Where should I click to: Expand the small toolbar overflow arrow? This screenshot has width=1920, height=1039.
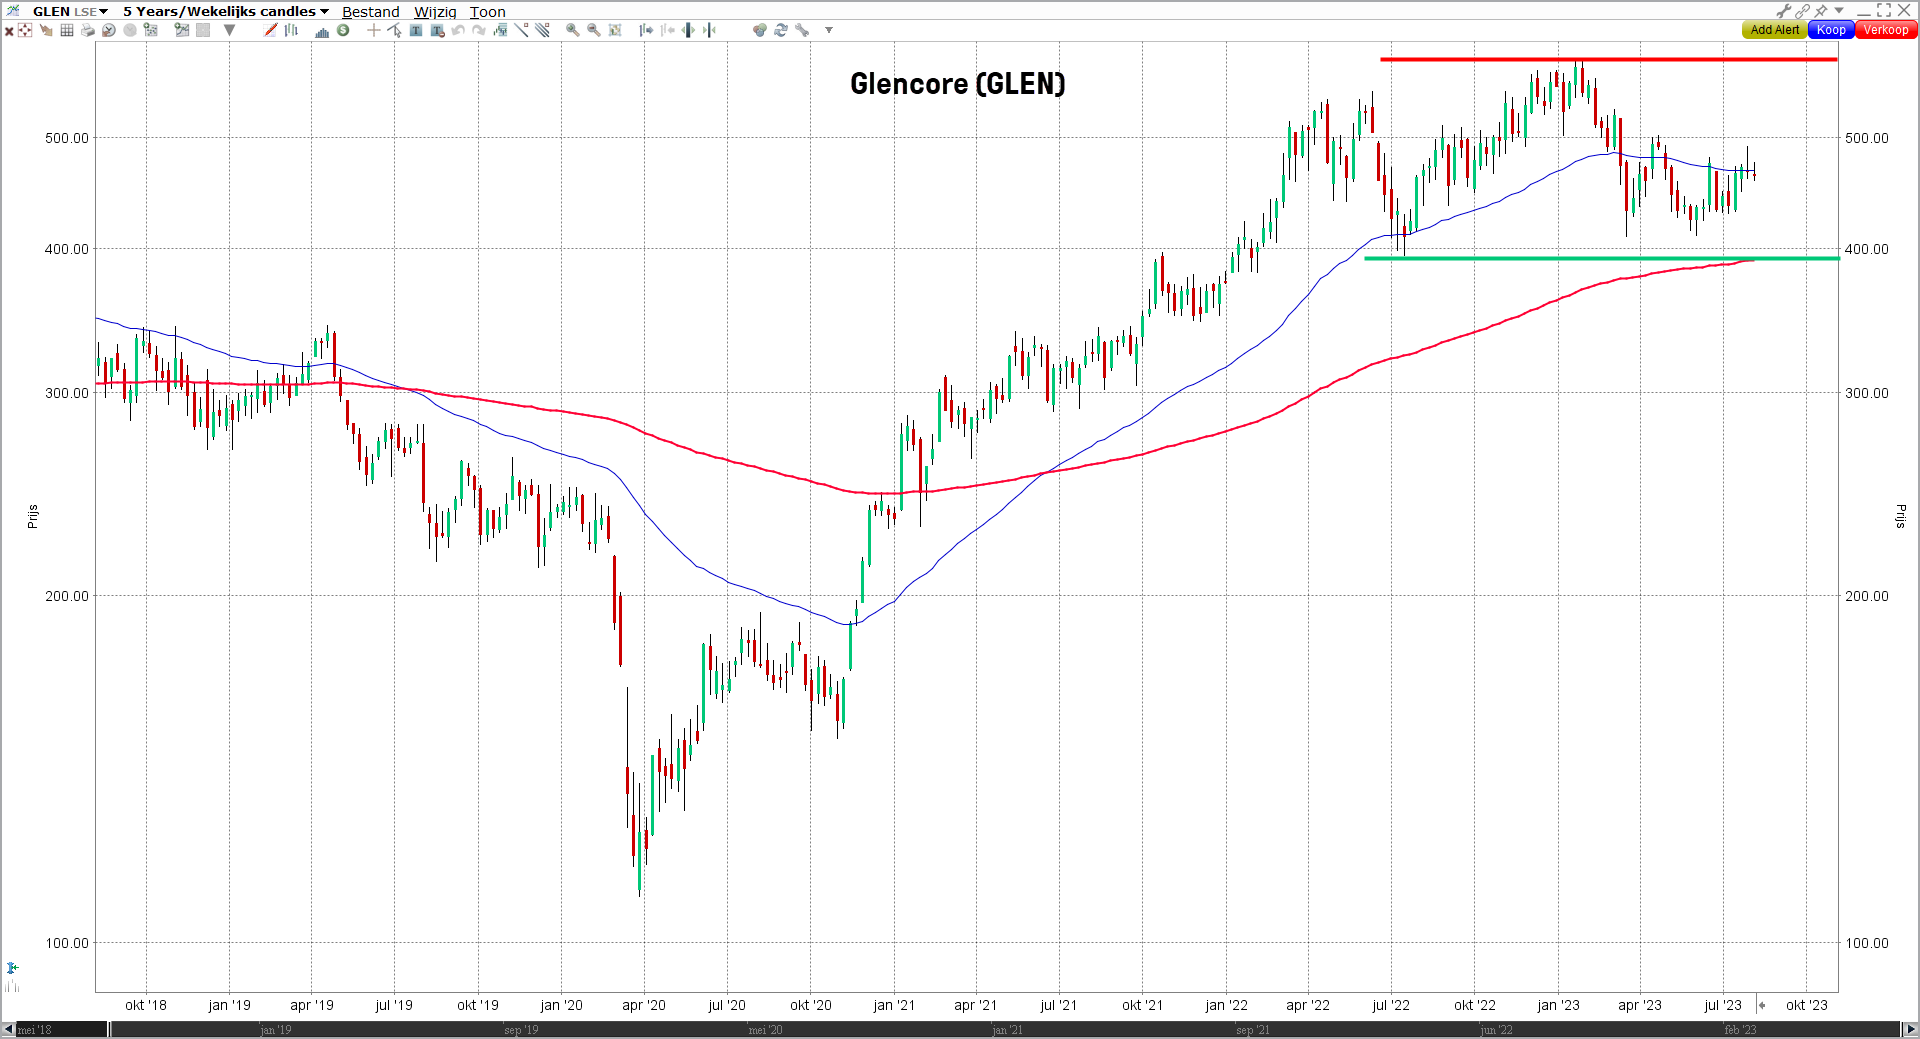click(x=829, y=30)
